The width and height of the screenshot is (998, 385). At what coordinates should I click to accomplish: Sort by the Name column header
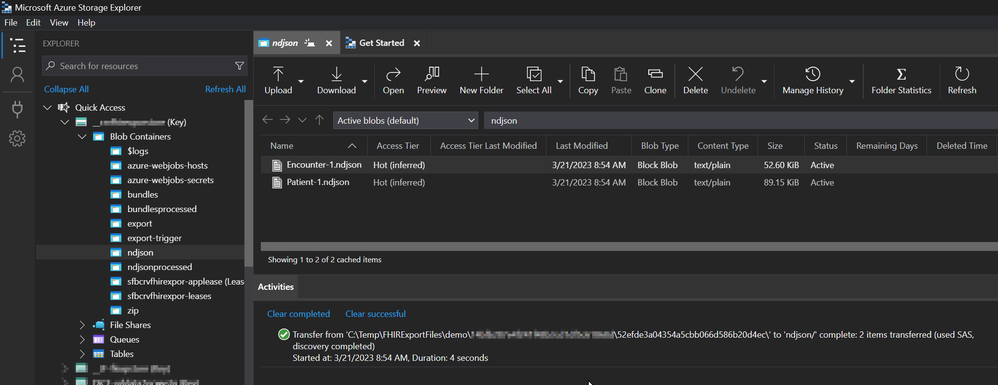coord(314,146)
